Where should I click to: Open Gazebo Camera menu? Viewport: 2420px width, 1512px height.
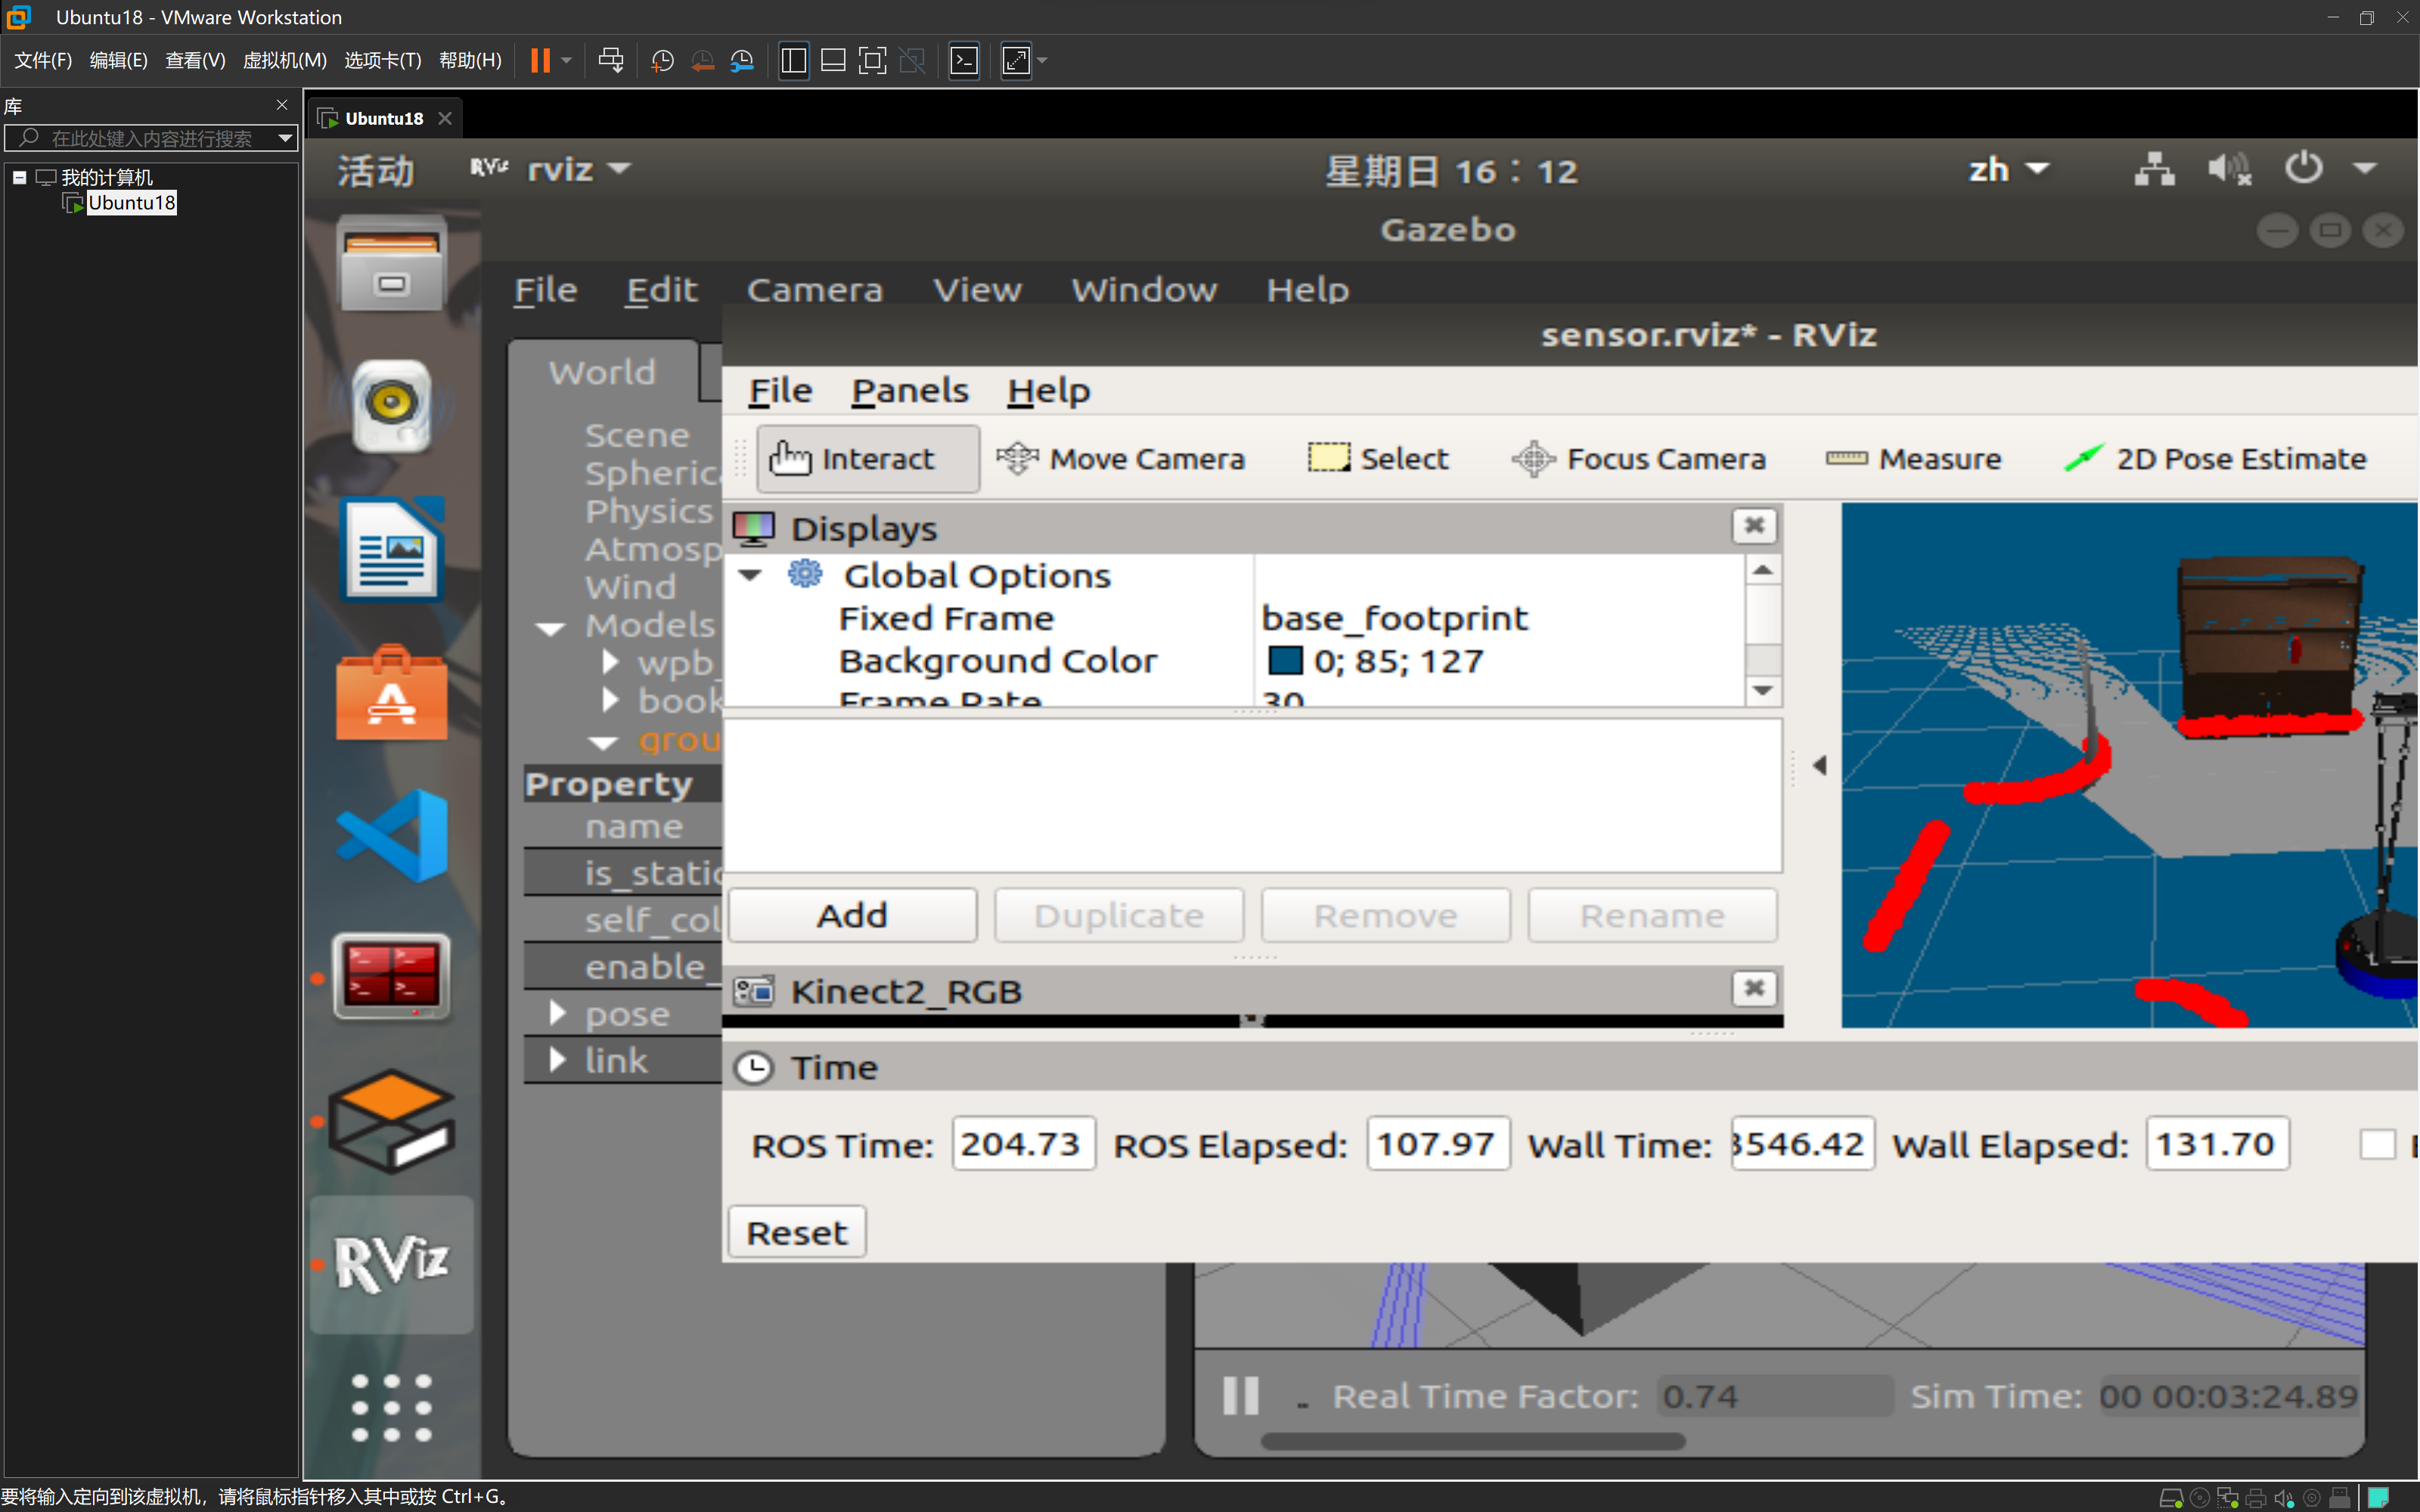pyautogui.click(x=815, y=290)
